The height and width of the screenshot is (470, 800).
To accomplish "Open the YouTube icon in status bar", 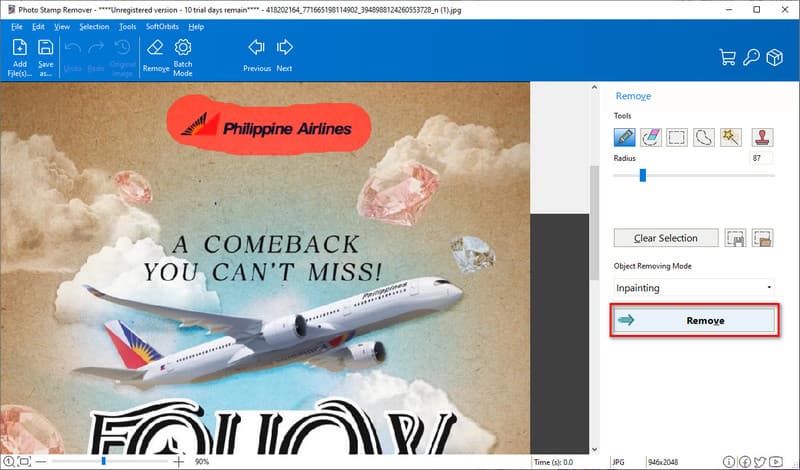I will (x=776, y=462).
